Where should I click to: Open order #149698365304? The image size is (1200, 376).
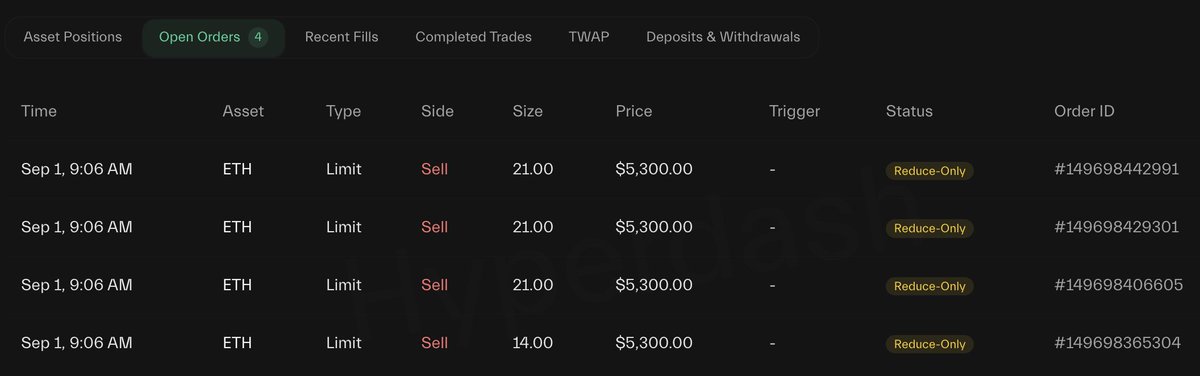[x=1117, y=344]
